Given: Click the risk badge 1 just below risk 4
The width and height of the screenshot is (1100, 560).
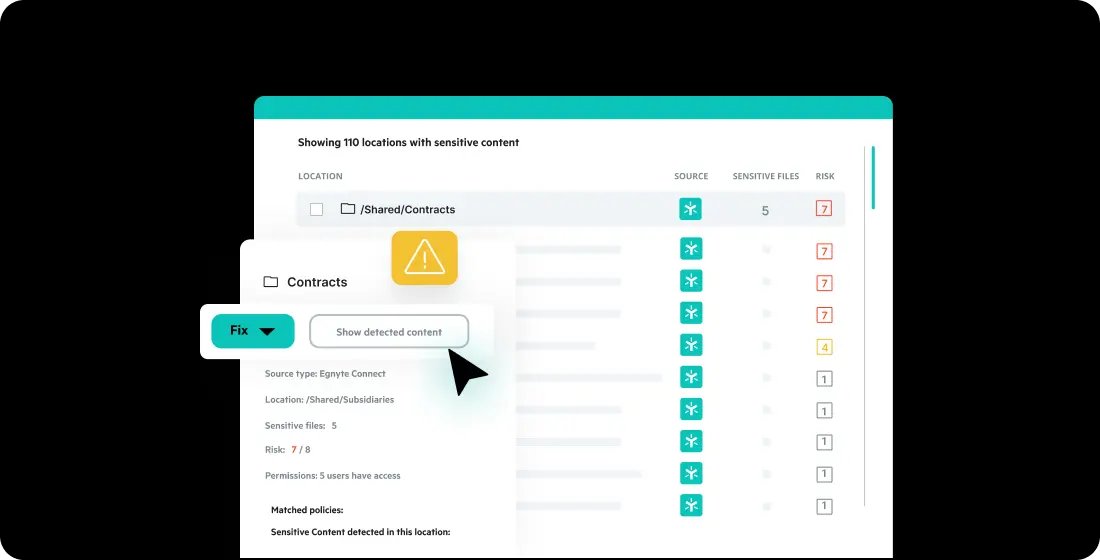Looking at the screenshot, I should click(x=824, y=379).
